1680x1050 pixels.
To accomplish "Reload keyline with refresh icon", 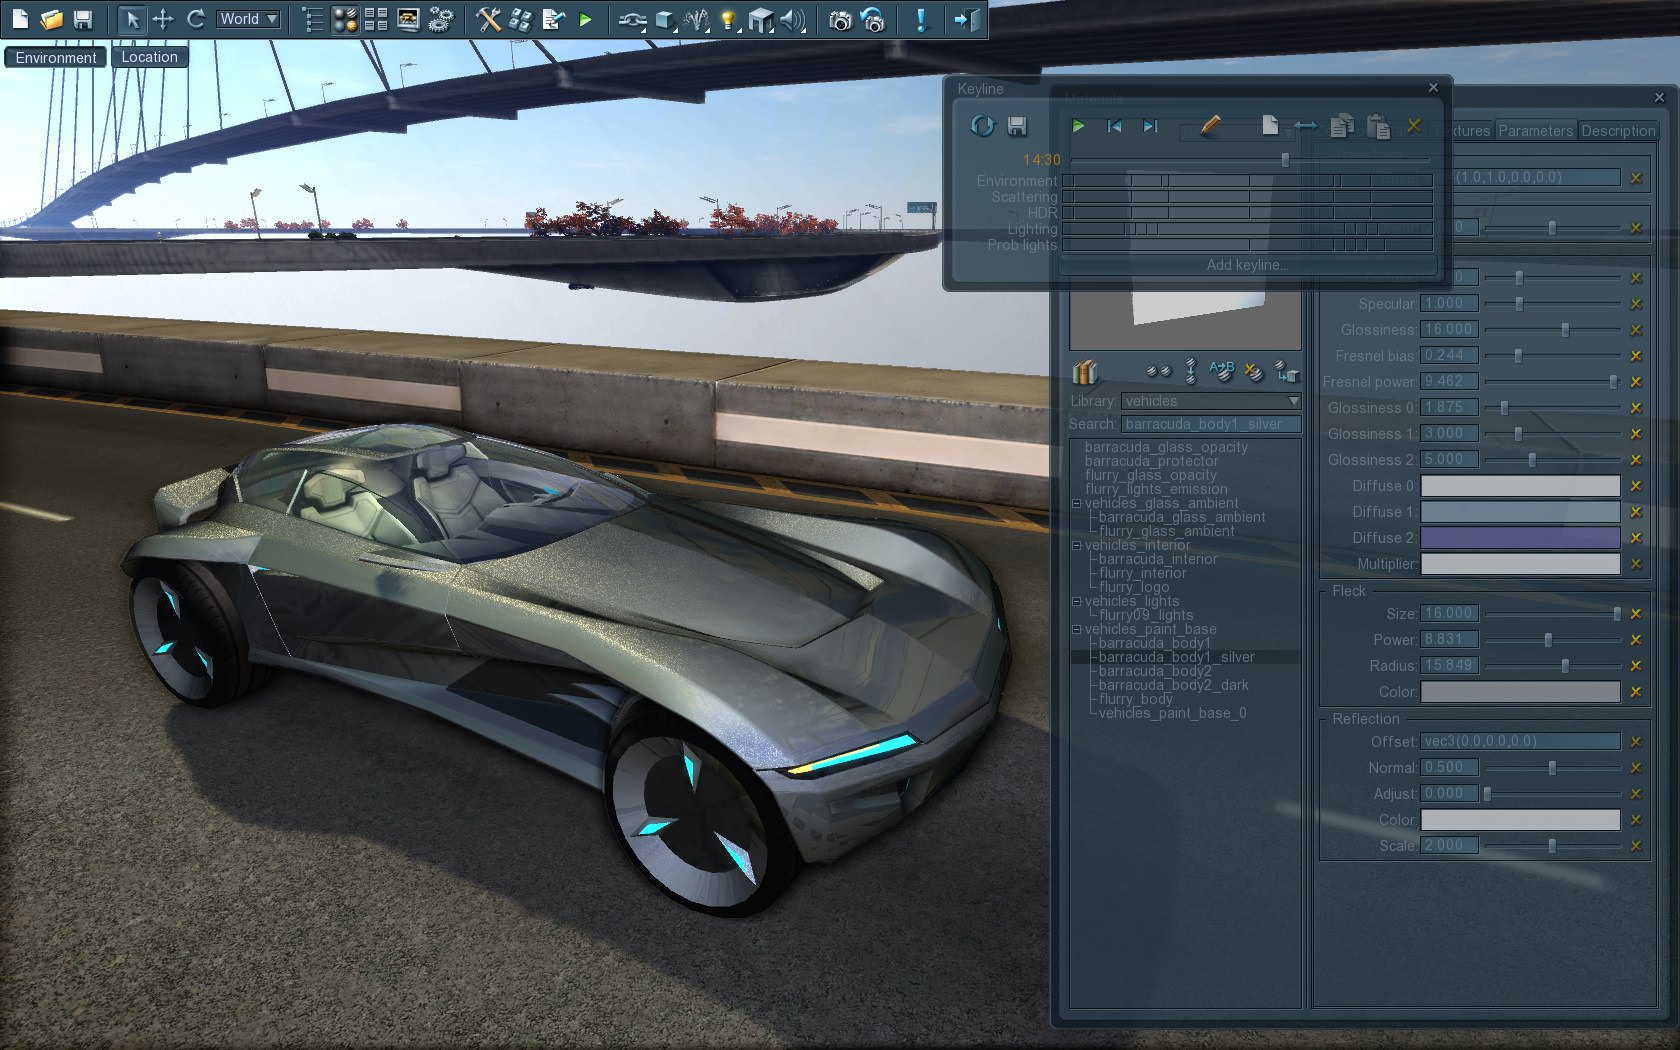I will [x=982, y=126].
